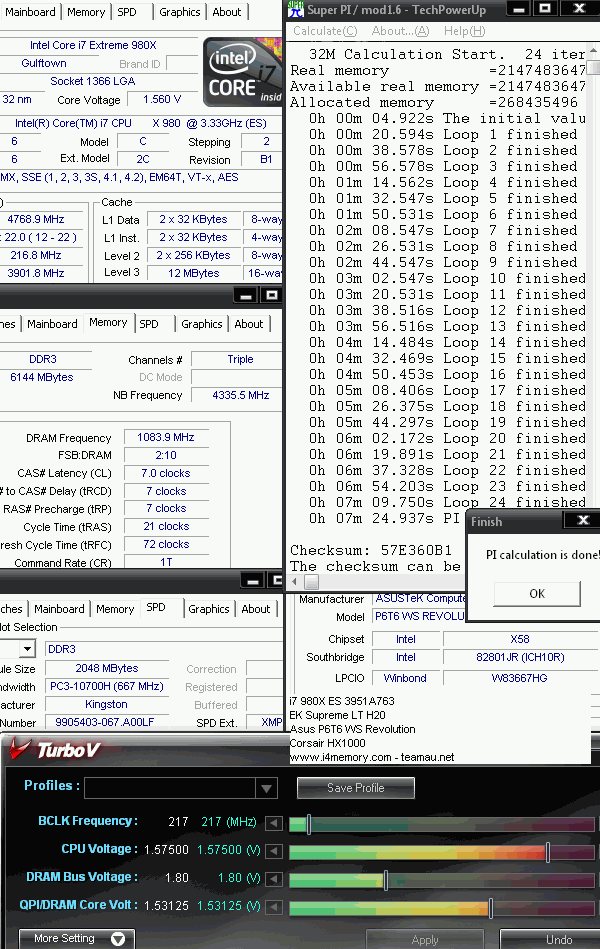600x949 pixels.
Task: Open Graphics tab in the Intel-logo CPU-Z window
Action: [x=179, y=12]
